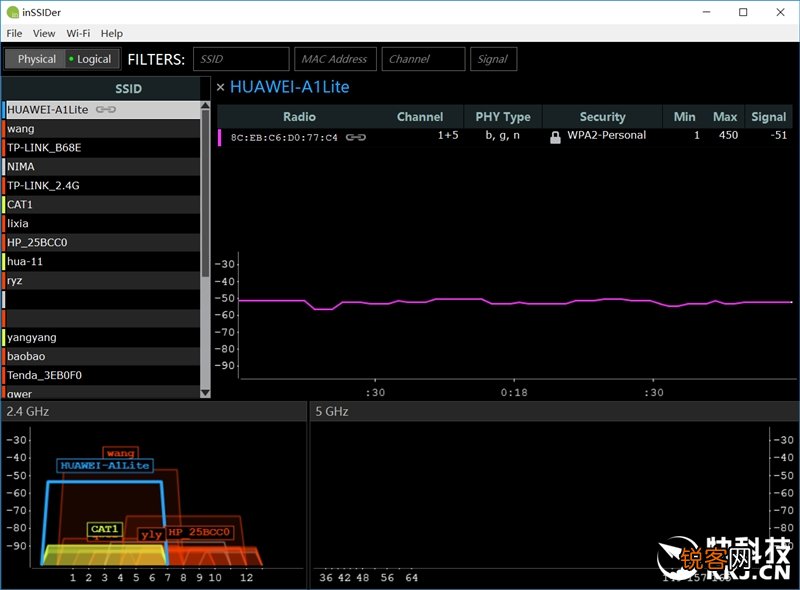Select the HUAWEI-A1Lite network row

(102, 110)
